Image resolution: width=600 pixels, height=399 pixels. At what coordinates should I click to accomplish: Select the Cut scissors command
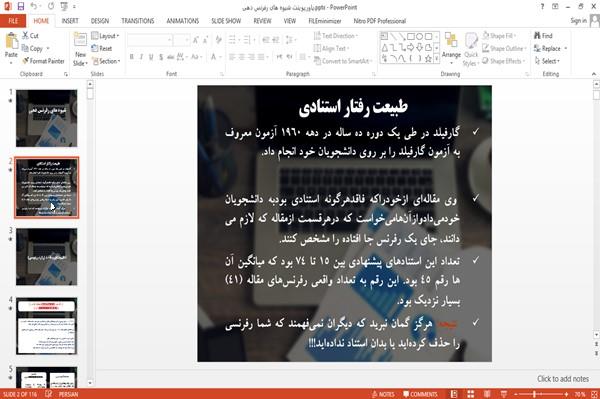[30, 36]
